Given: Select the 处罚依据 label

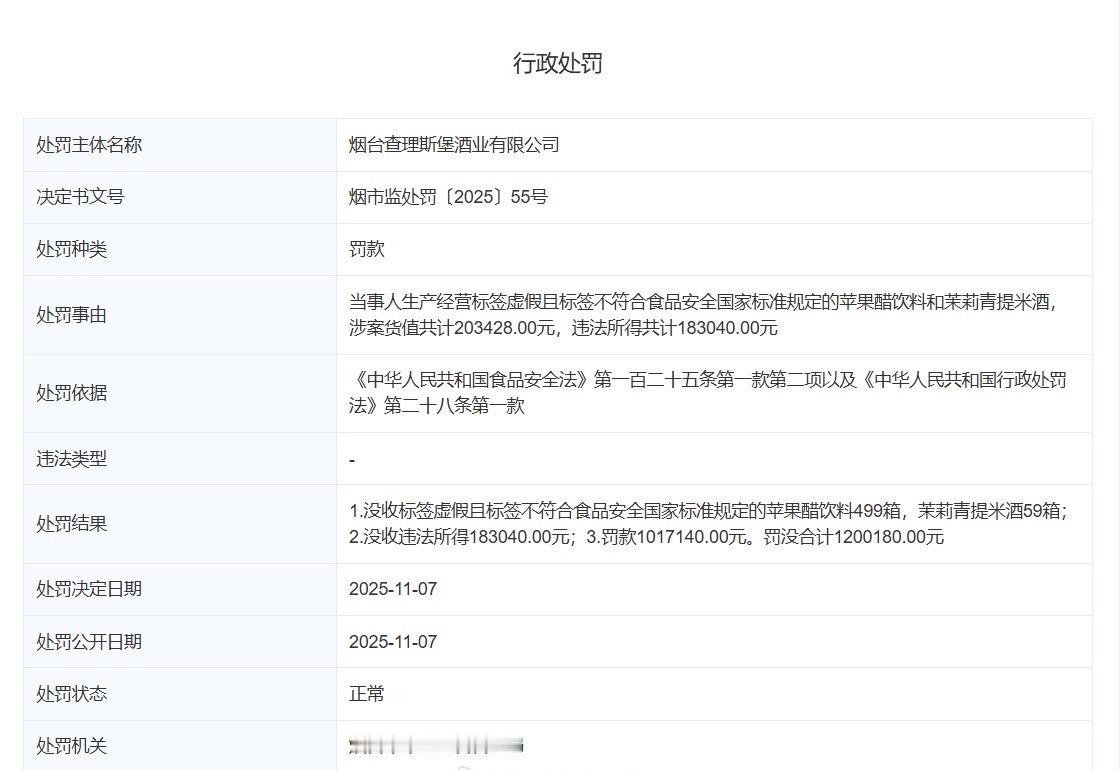Looking at the screenshot, I should [71, 393].
